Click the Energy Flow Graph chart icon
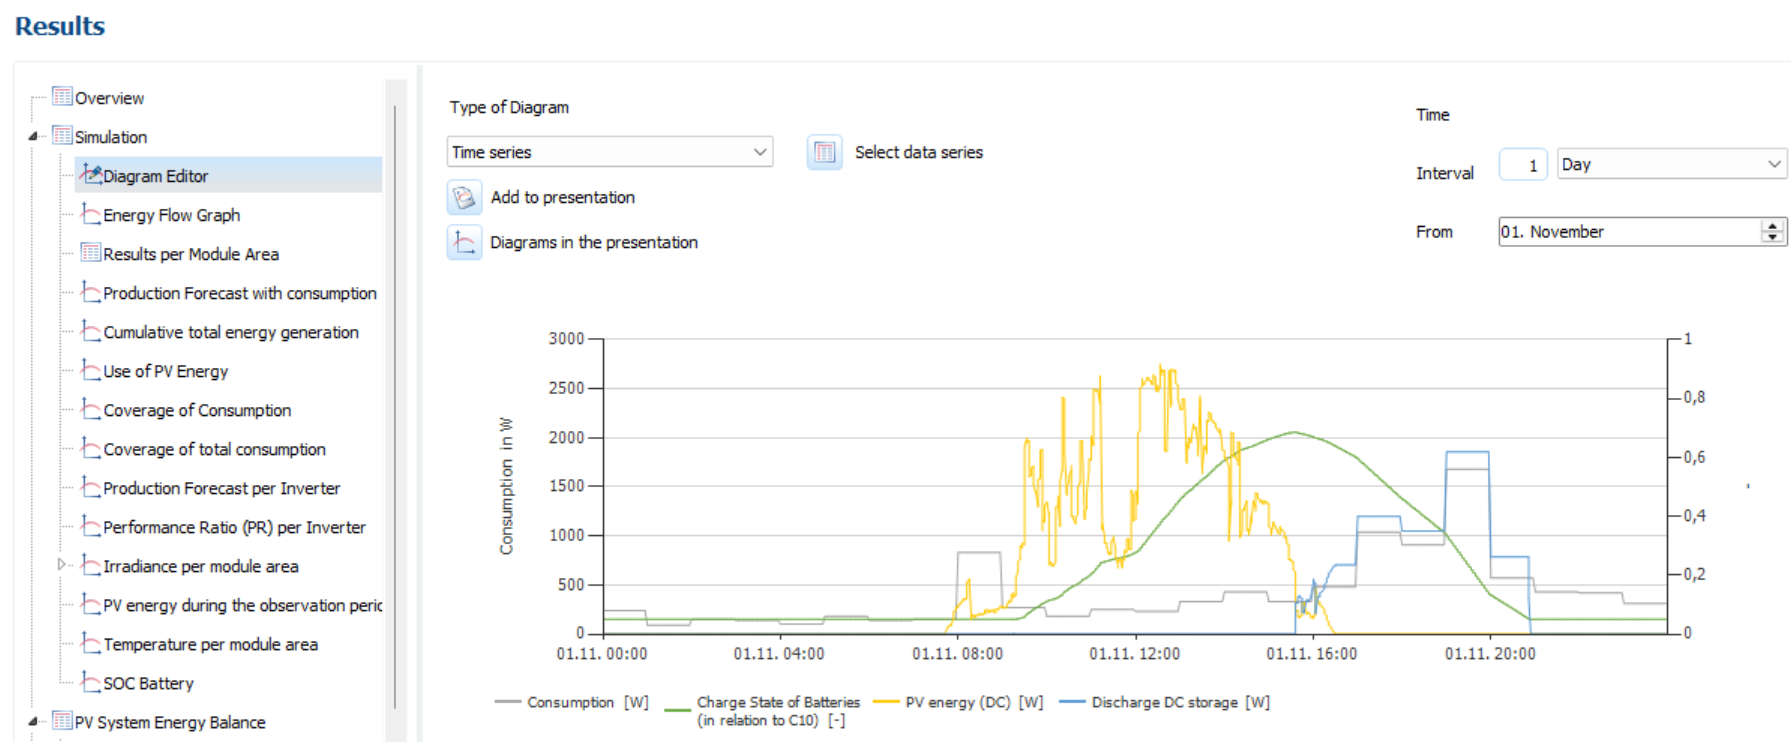 point(91,214)
